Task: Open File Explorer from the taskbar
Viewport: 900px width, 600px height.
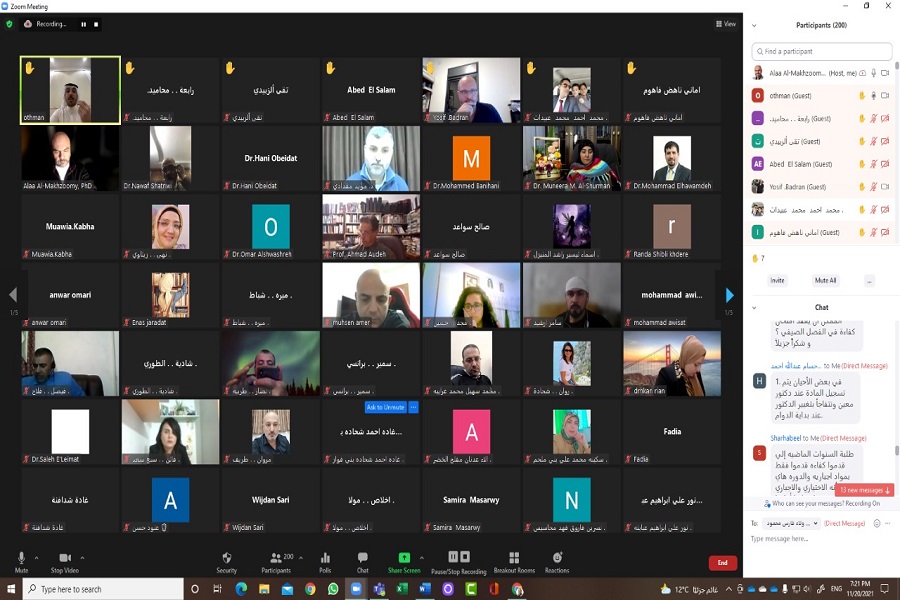Action: point(264,589)
